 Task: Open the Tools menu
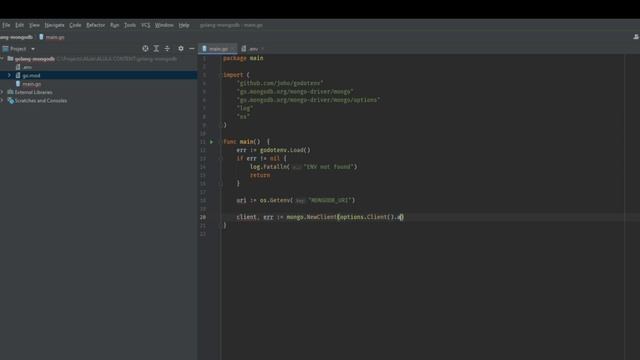click(x=130, y=25)
